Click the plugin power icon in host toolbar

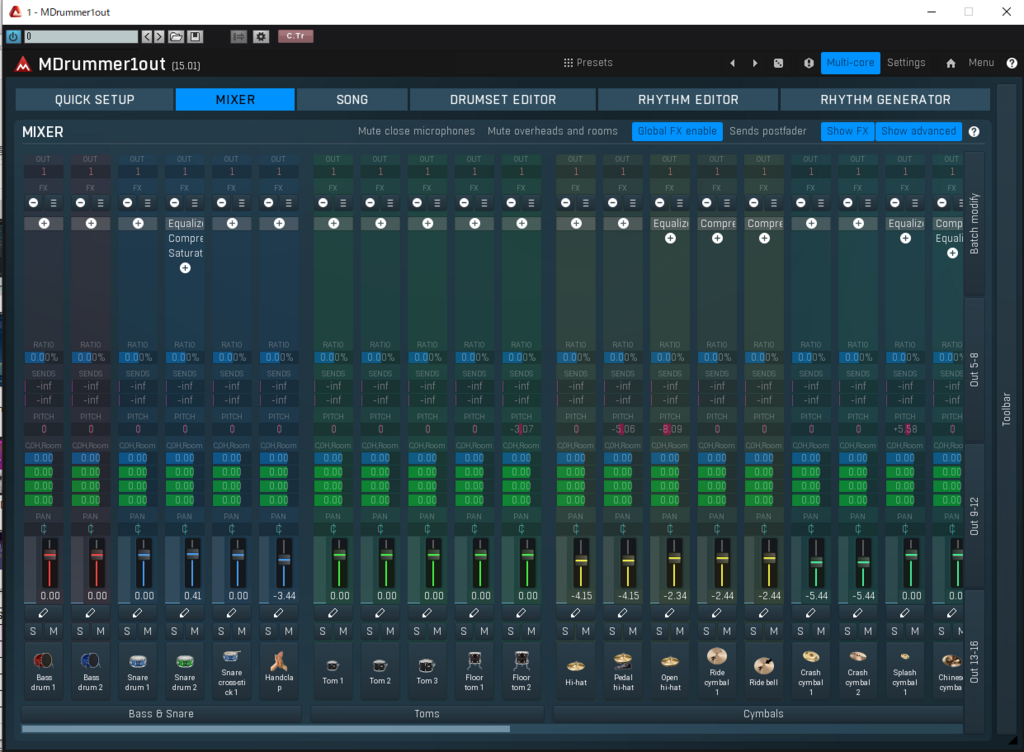coord(13,37)
